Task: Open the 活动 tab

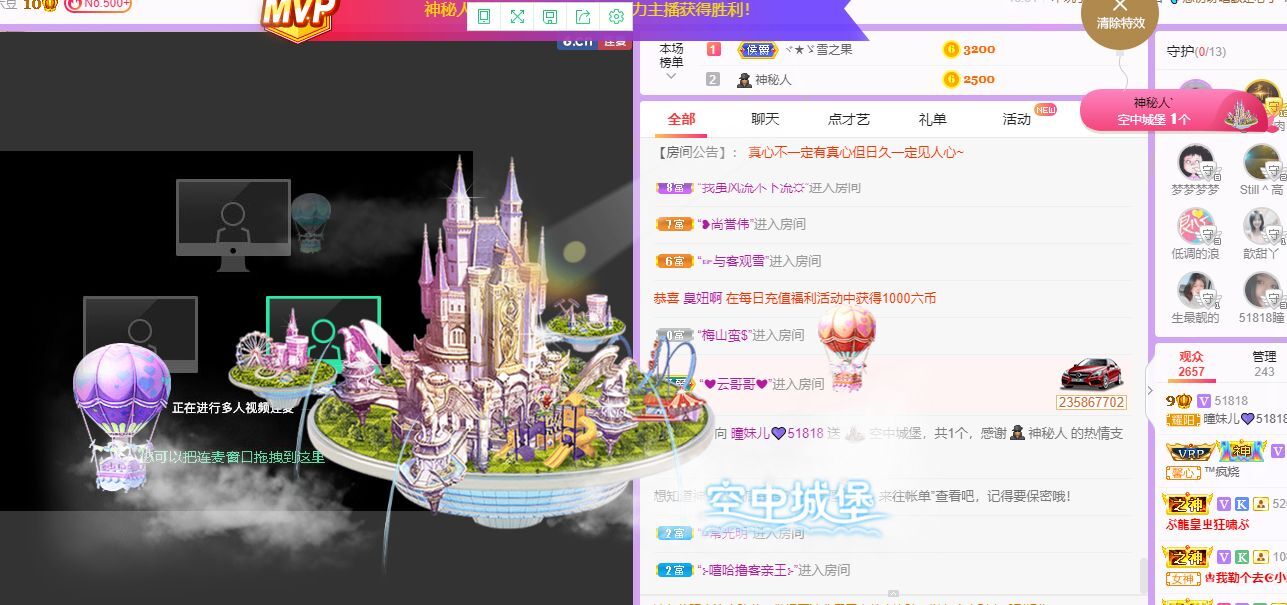Action: pyautogui.click(x=1017, y=119)
